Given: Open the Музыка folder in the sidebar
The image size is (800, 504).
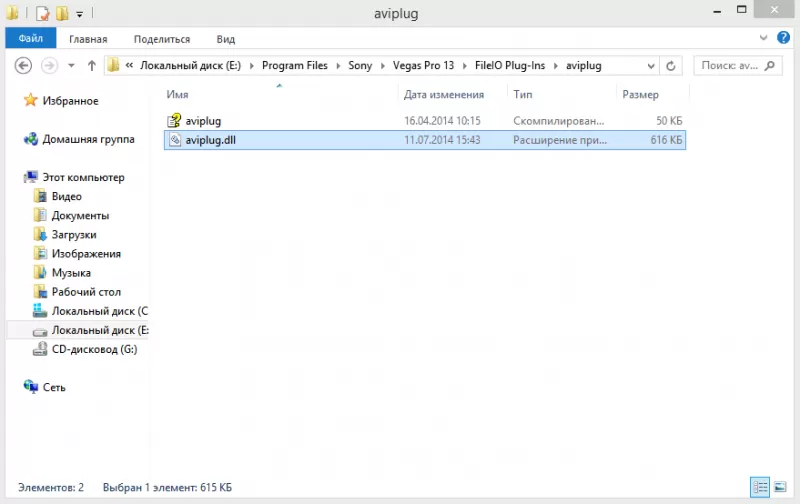Looking at the screenshot, I should tap(71, 273).
